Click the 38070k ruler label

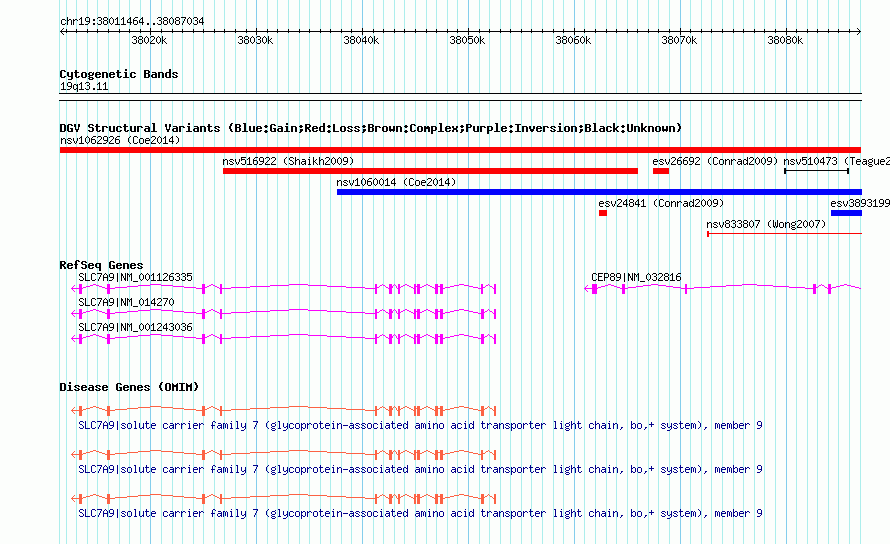coord(679,40)
